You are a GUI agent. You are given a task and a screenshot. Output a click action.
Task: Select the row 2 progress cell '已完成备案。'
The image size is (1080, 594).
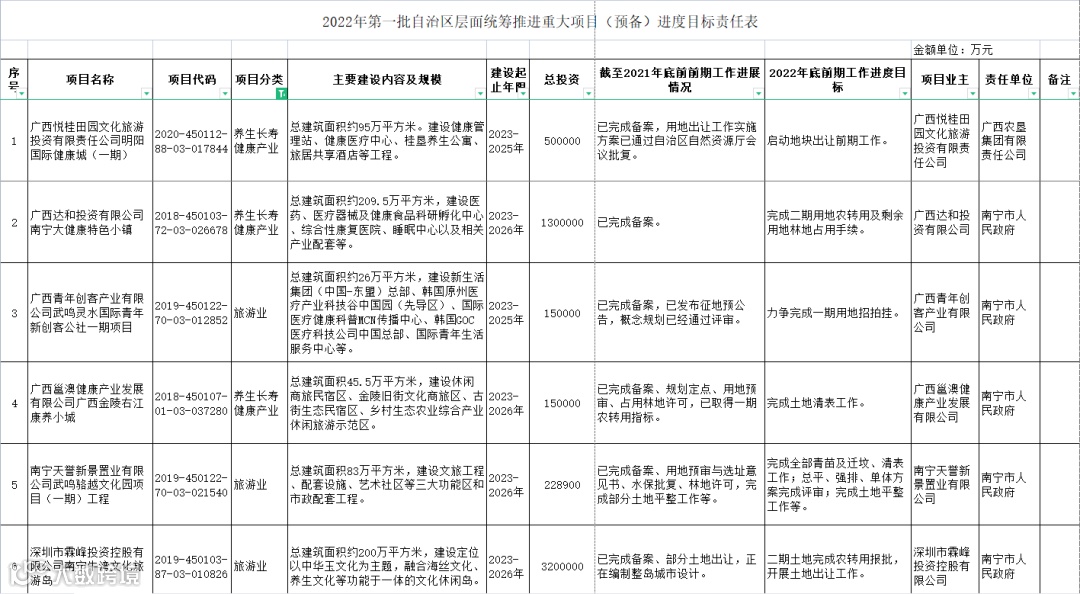click(x=679, y=222)
